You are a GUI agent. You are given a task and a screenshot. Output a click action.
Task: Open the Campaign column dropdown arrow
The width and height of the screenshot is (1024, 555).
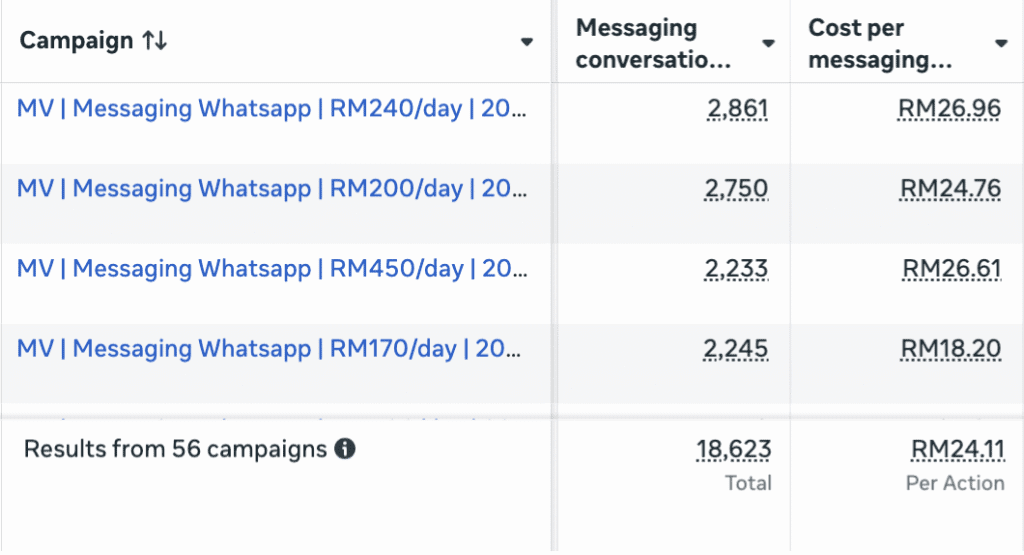[x=527, y=42]
